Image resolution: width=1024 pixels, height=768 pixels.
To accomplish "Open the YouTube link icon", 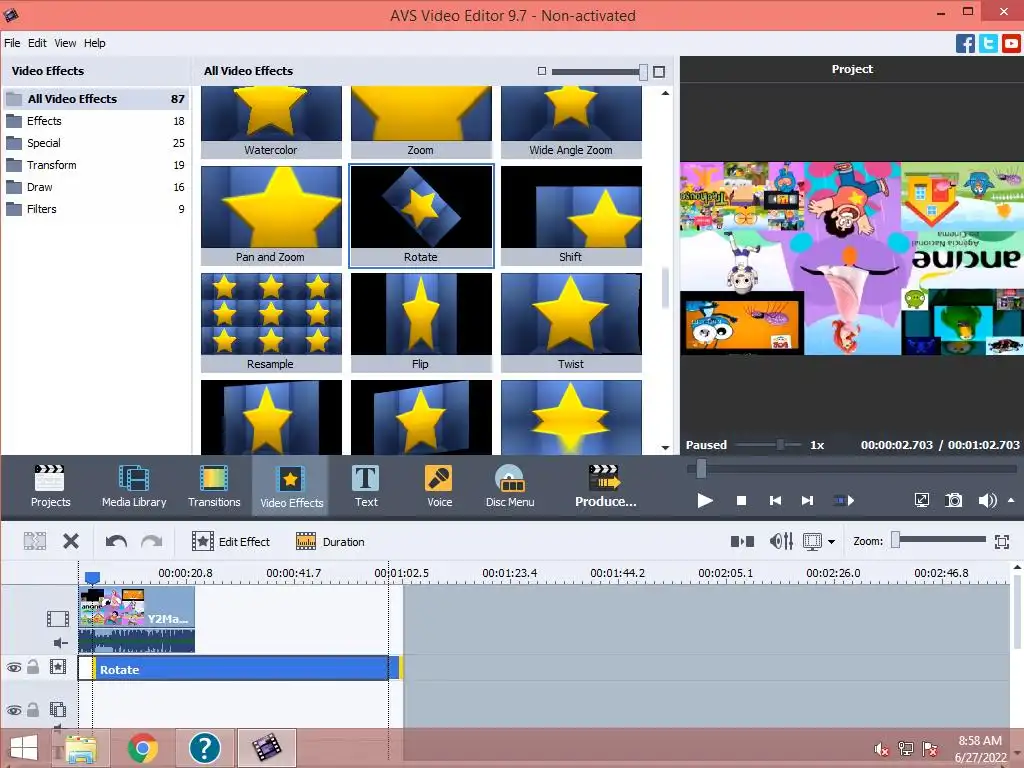I will click(1011, 44).
